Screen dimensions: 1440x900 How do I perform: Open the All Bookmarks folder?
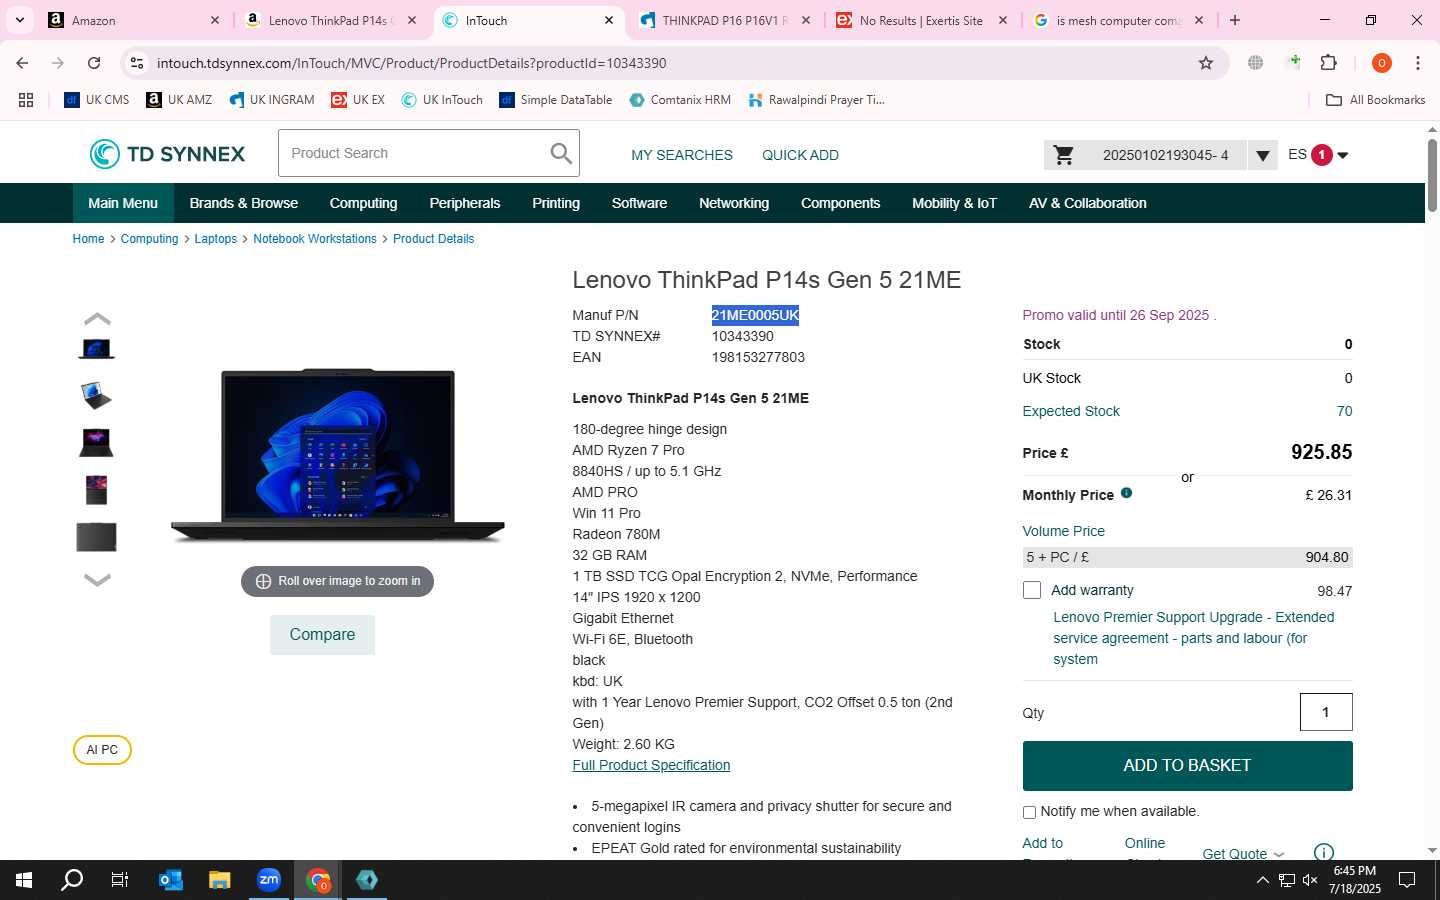[x=1375, y=100]
